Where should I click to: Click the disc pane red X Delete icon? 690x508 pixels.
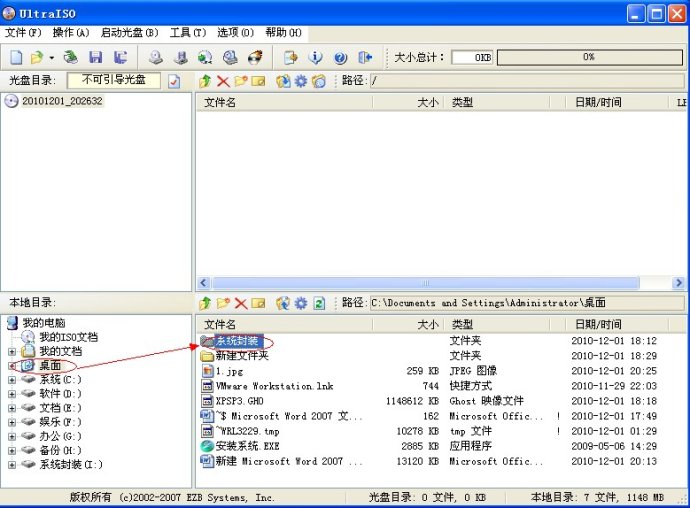tap(223, 81)
